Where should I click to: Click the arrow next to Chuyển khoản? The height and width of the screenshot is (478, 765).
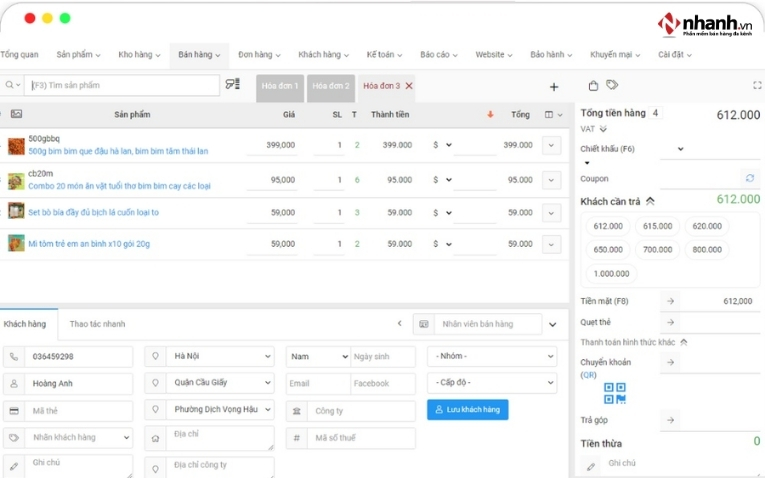(670, 362)
